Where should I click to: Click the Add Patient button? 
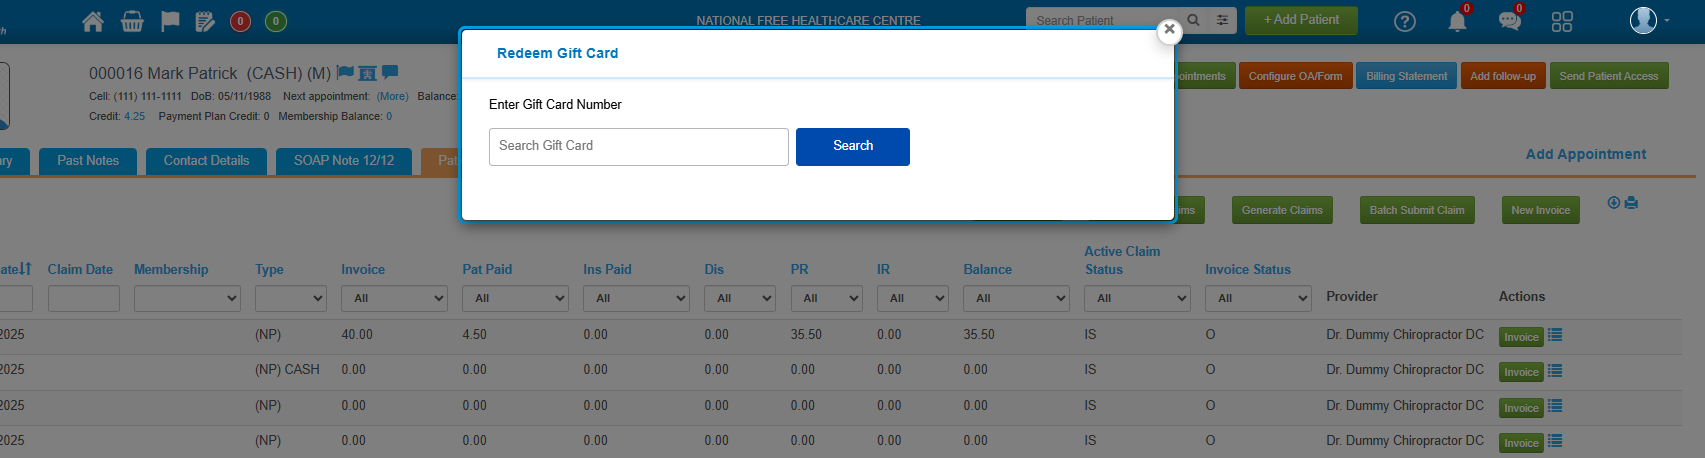(1301, 20)
